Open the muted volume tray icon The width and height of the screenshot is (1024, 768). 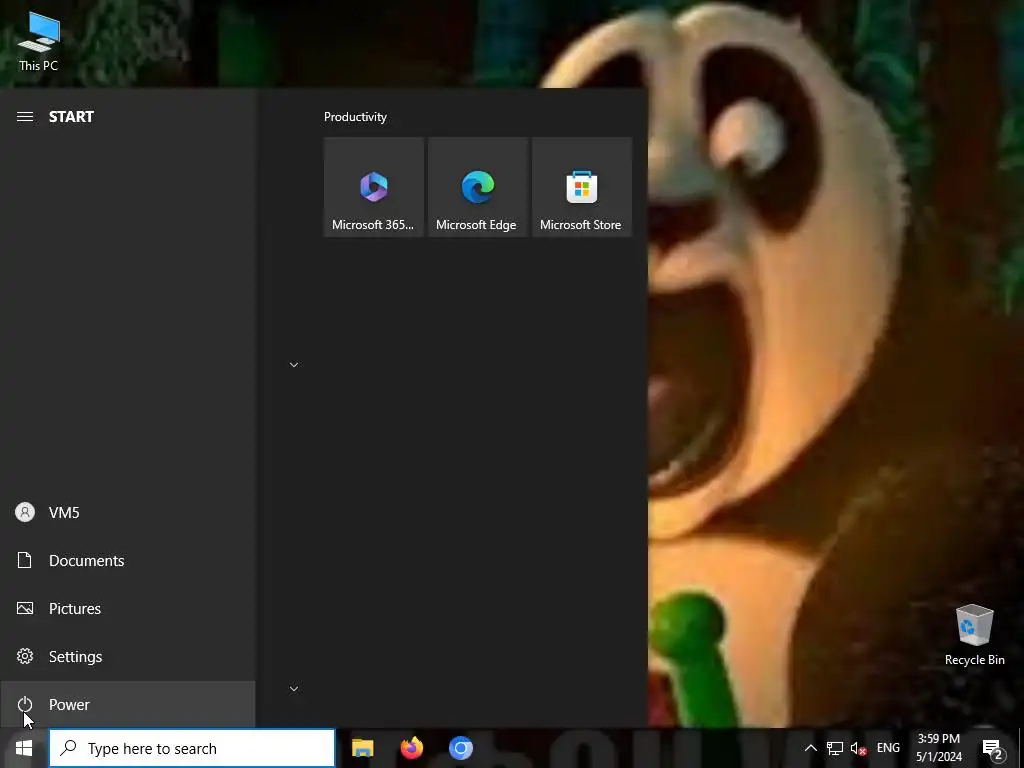point(858,748)
